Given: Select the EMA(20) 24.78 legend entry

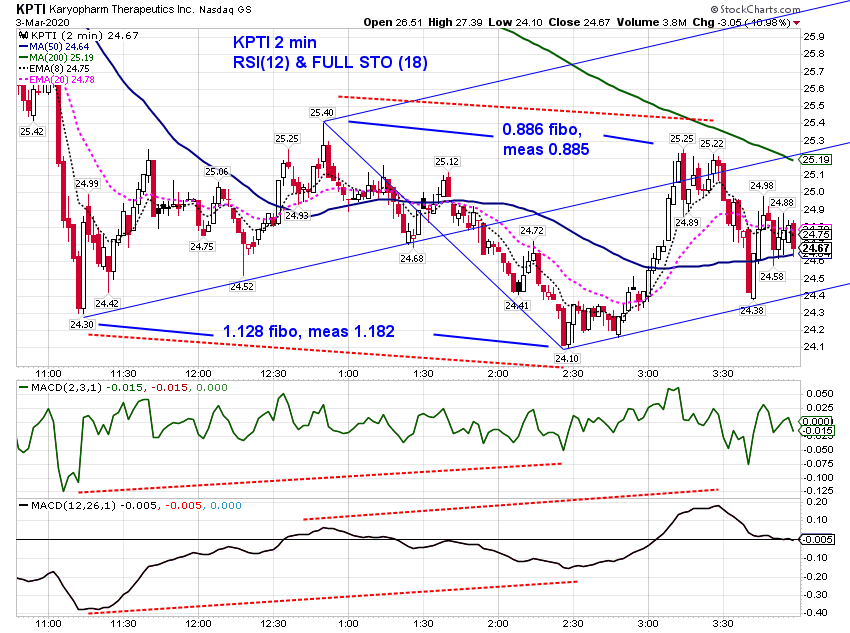Looking at the screenshot, I should [x=56, y=79].
